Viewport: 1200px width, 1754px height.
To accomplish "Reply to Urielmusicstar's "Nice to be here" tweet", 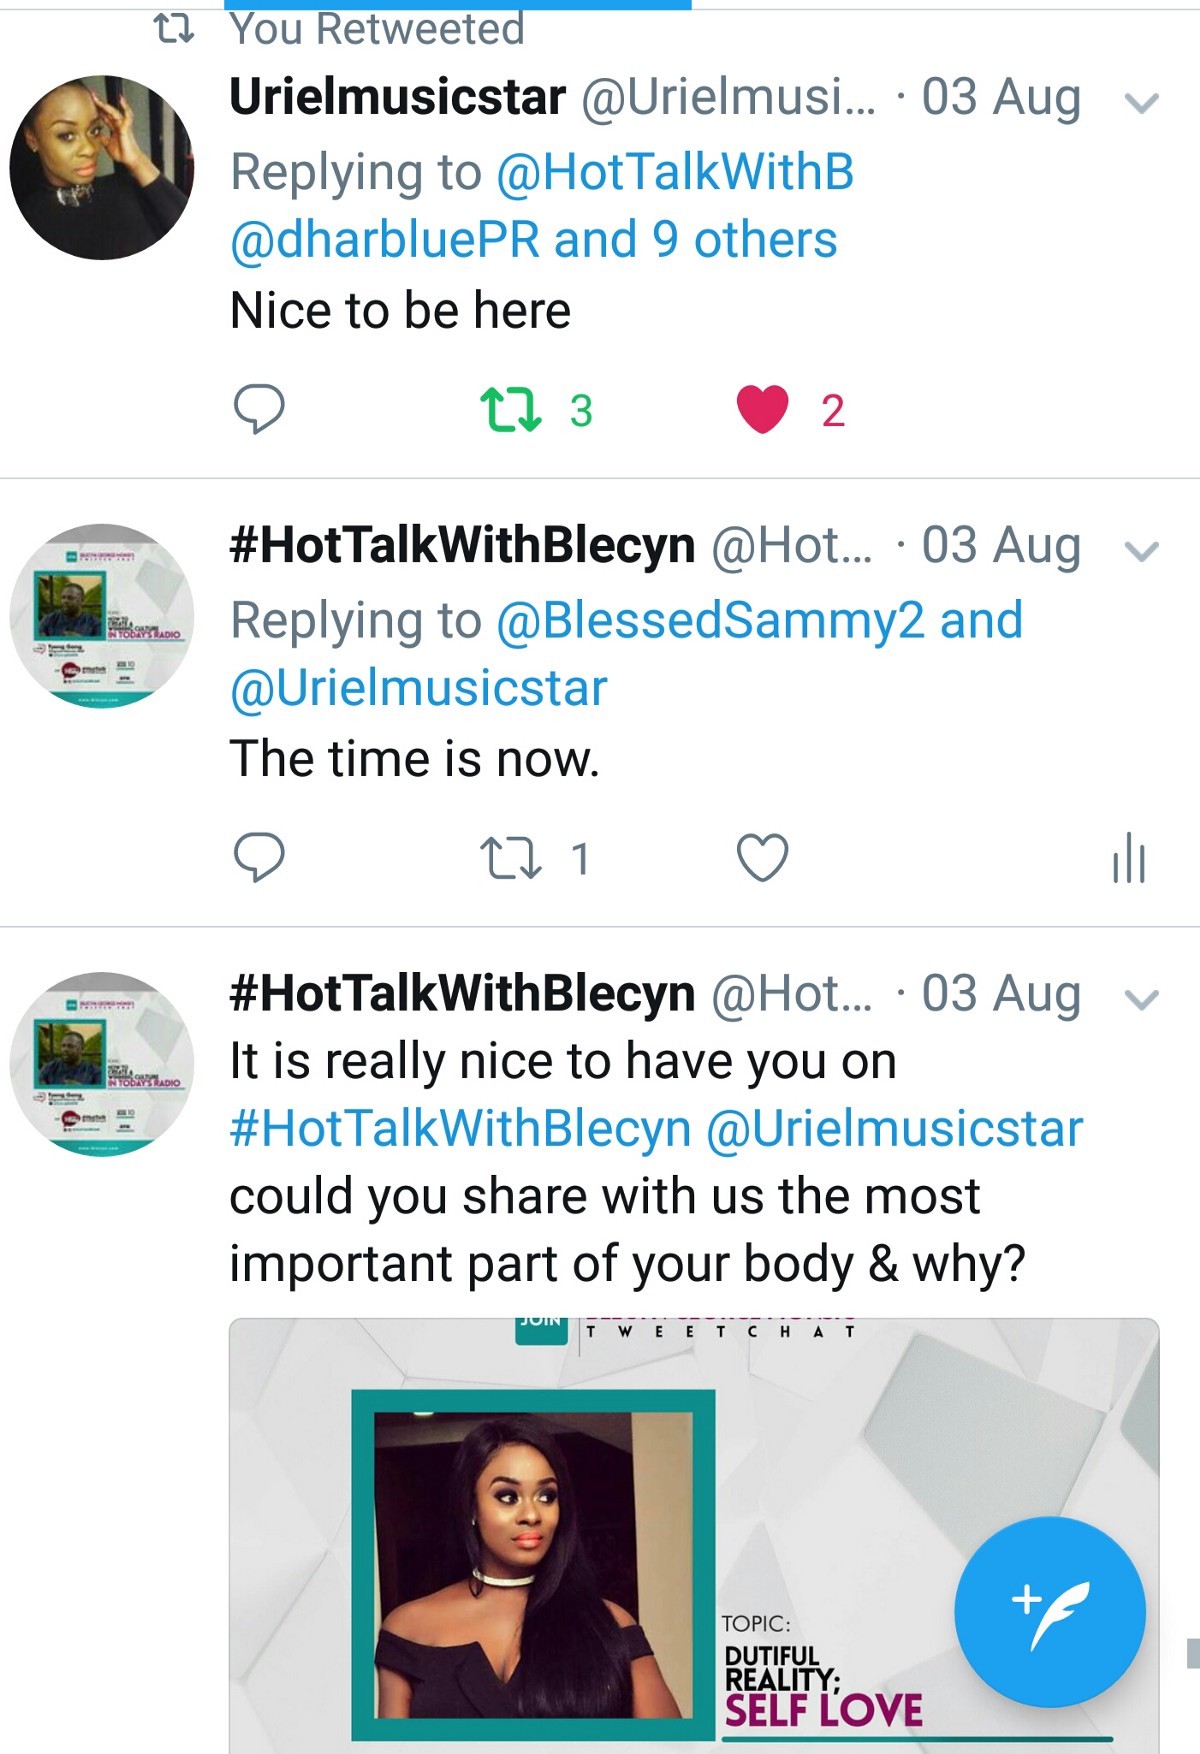I will (259, 408).
